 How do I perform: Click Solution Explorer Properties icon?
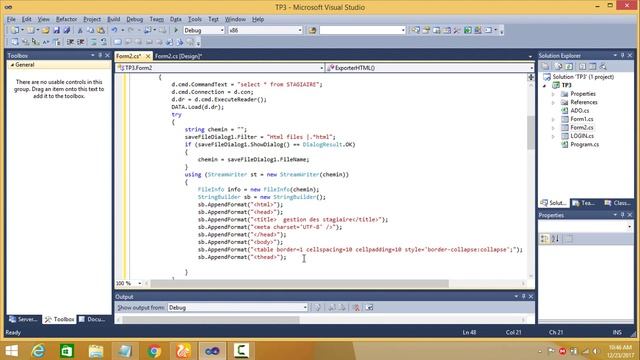tap(545, 67)
